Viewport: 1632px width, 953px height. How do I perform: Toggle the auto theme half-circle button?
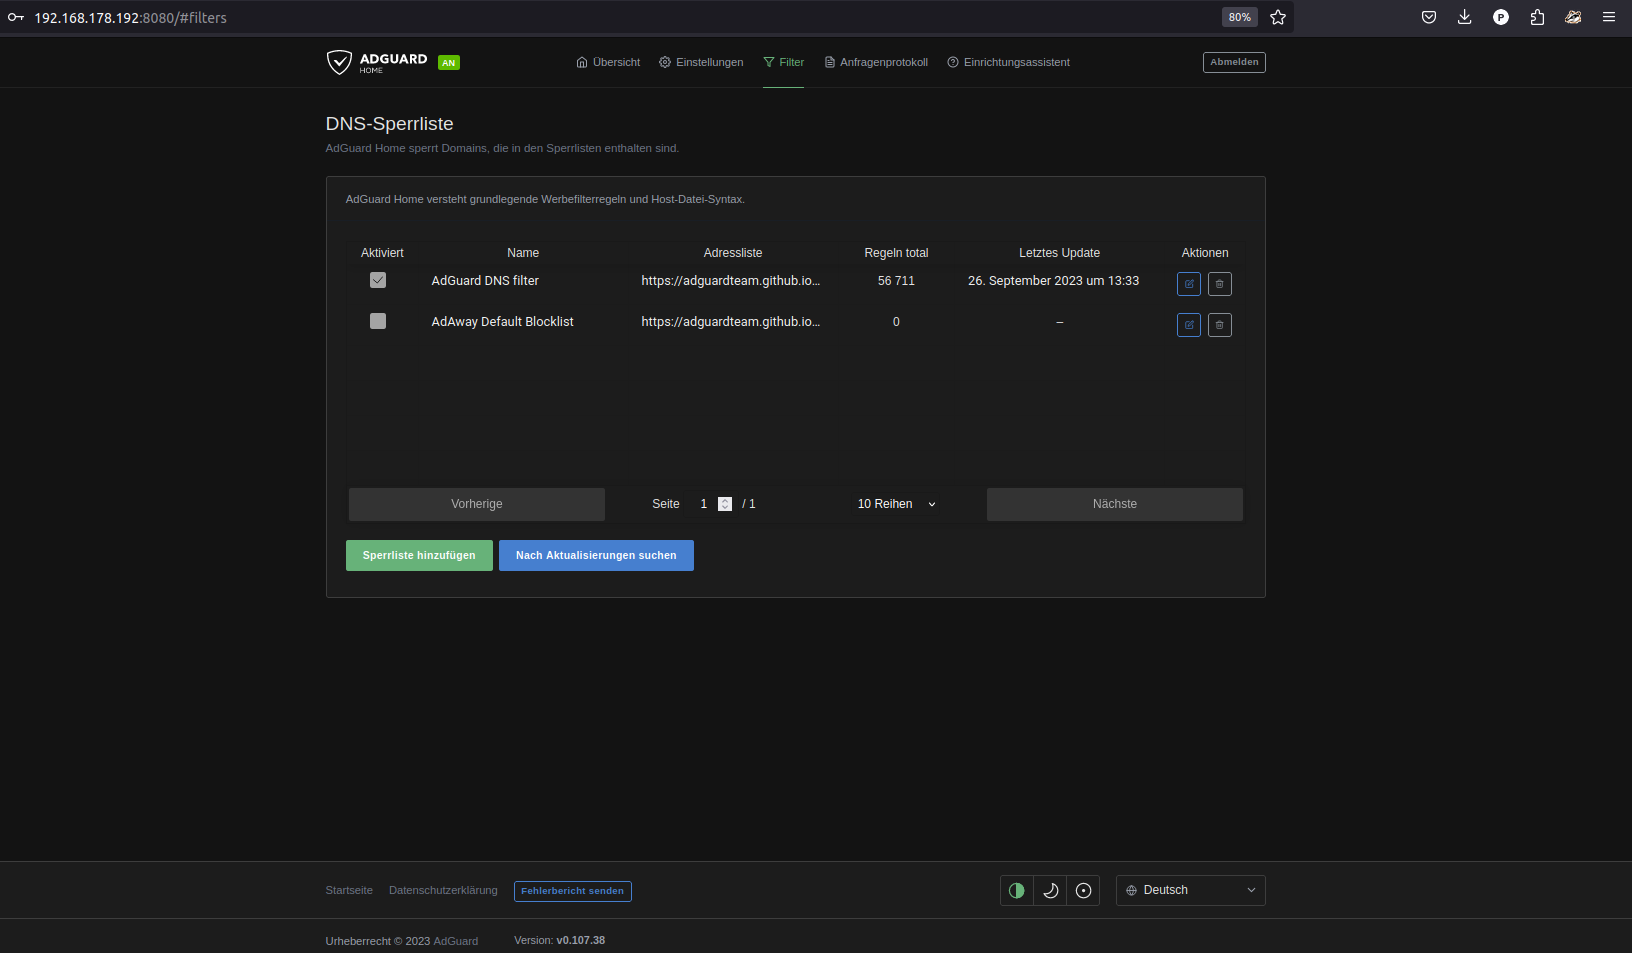pos(1017,891)
